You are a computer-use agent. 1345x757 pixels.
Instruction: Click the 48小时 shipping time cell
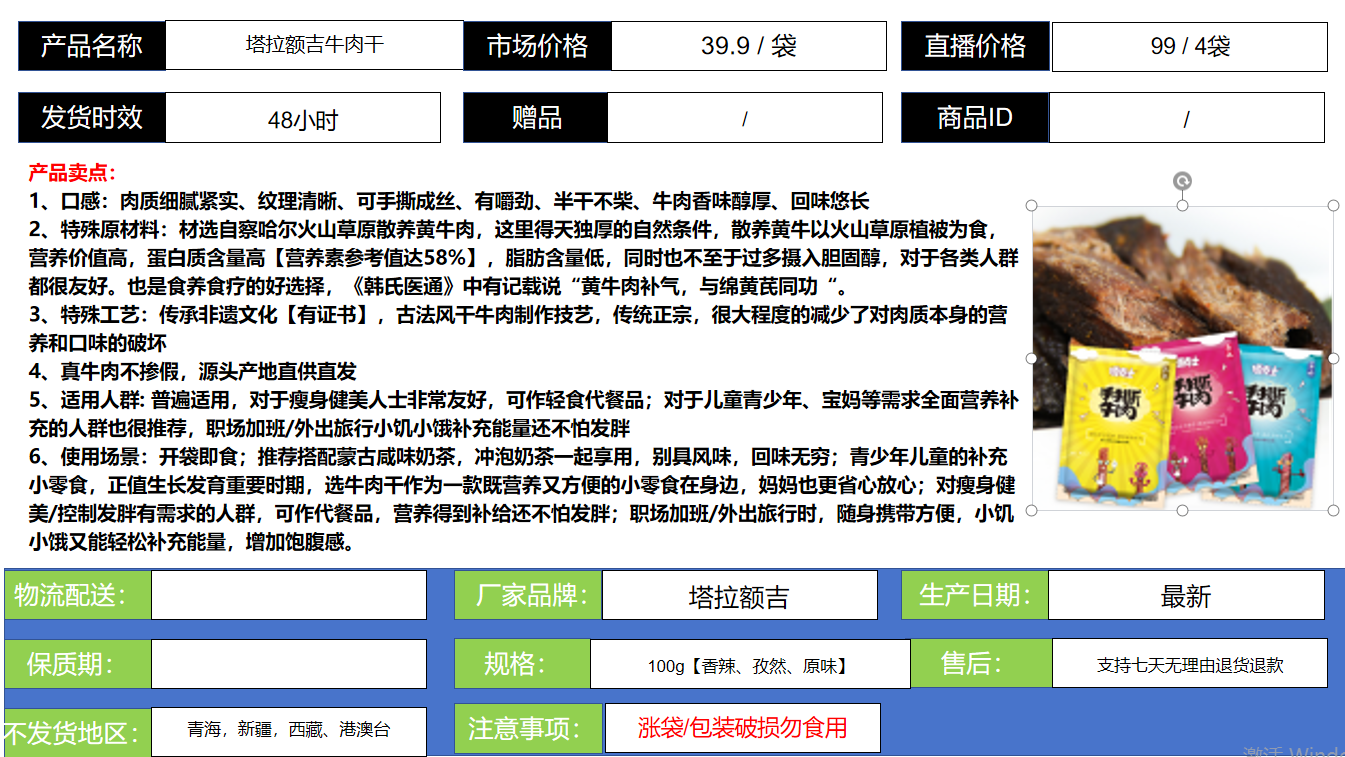tap(302, 119)
